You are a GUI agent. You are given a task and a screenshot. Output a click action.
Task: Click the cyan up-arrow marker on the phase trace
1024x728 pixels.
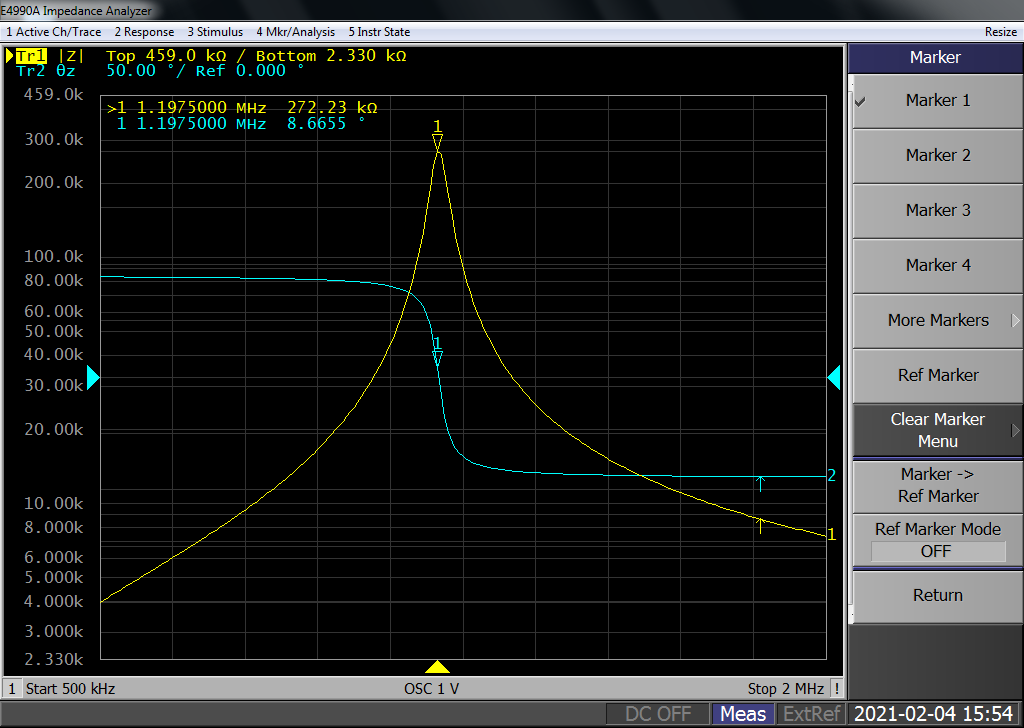click(x=760, y=484)
